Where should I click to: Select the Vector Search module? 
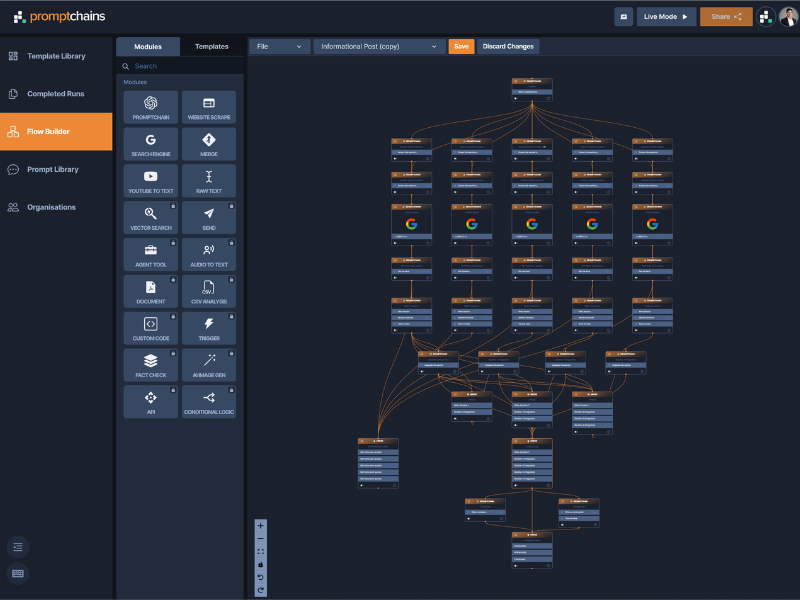pos(151,218)
